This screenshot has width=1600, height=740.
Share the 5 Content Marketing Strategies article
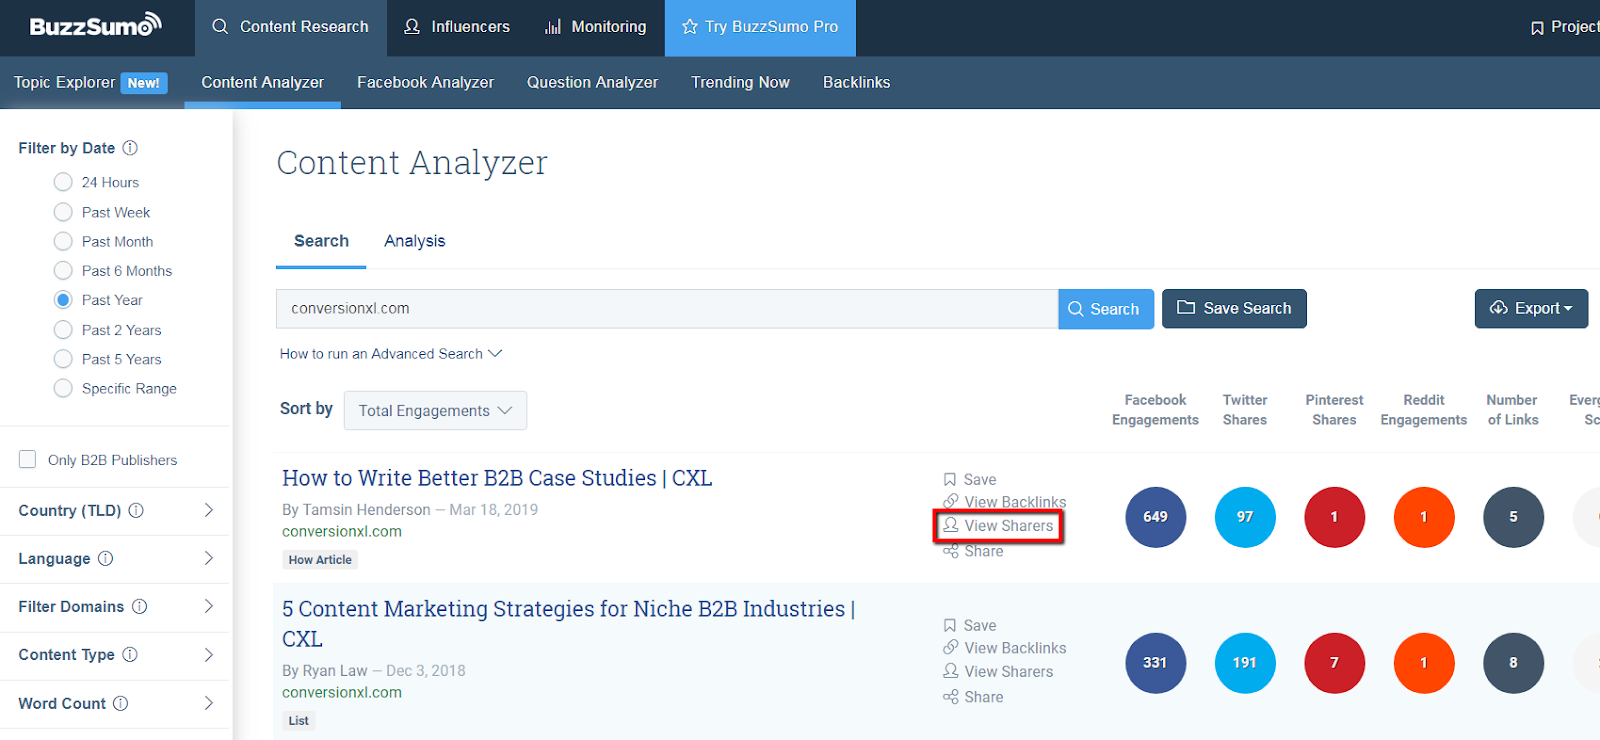click(973, 697)
